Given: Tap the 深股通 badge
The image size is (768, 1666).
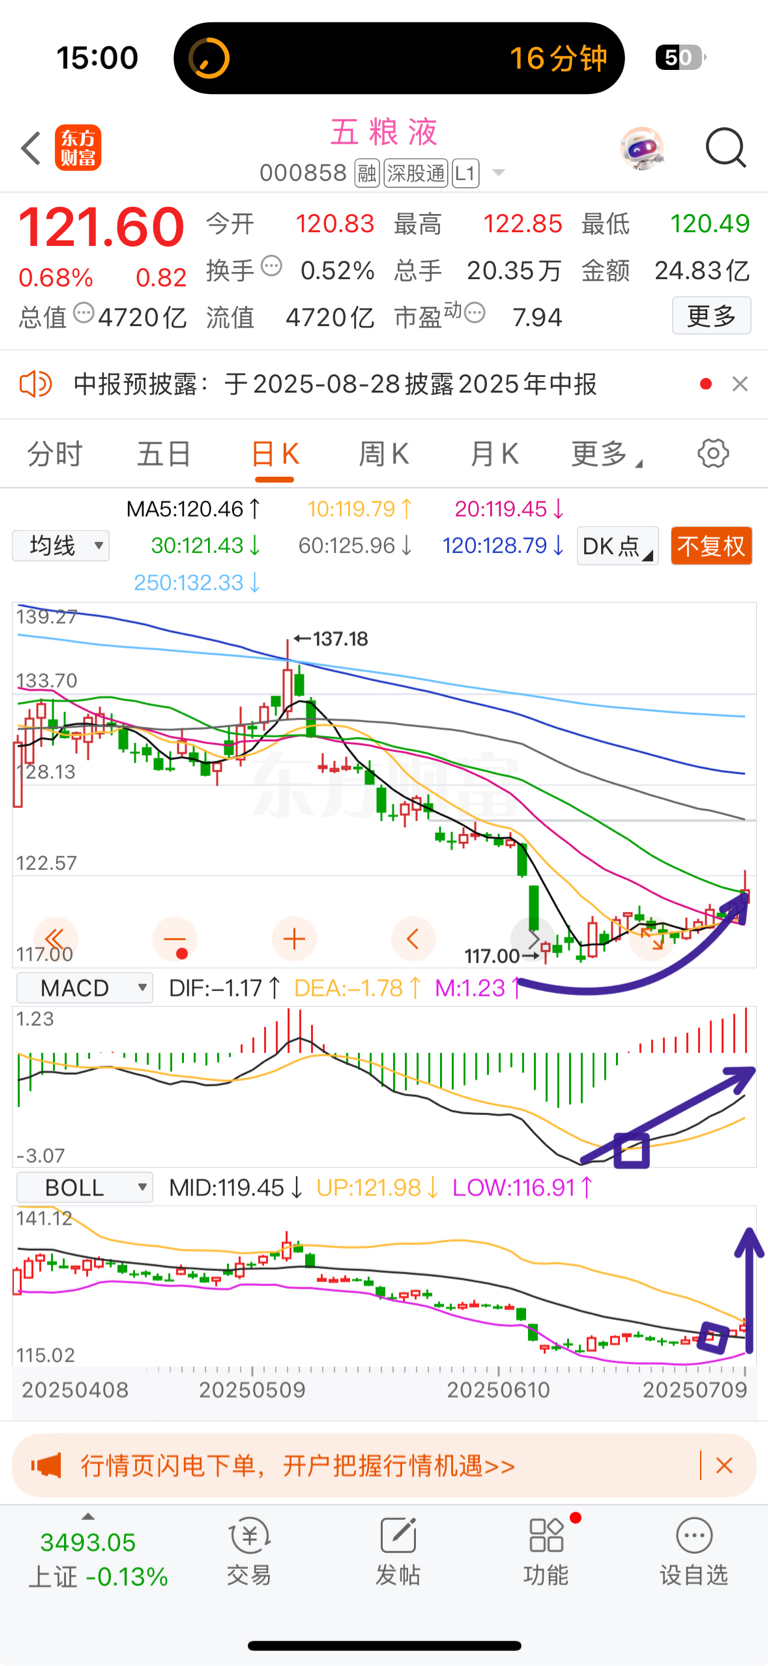Looking at the screenshot, I should coord(416,173).
